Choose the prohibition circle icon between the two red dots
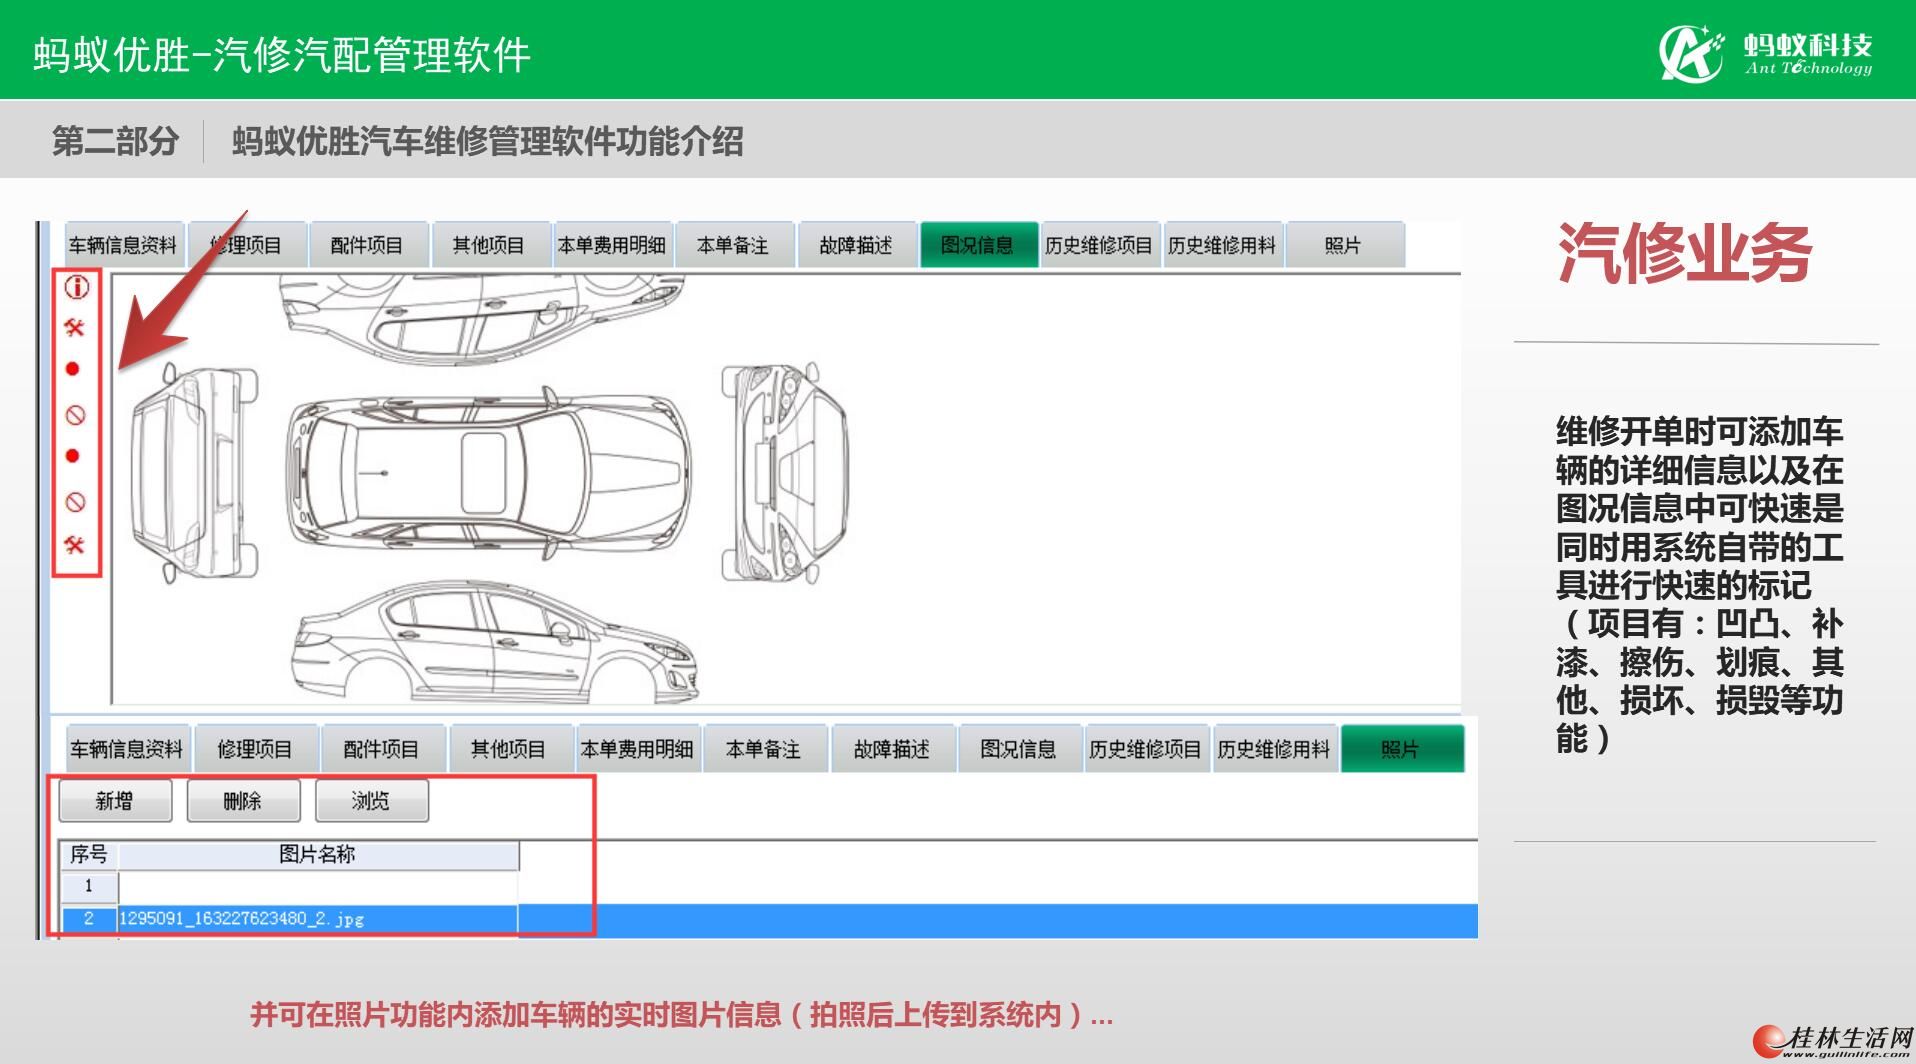The height and width of the screenshot is (1064, 1916). (x=75, y=415)
